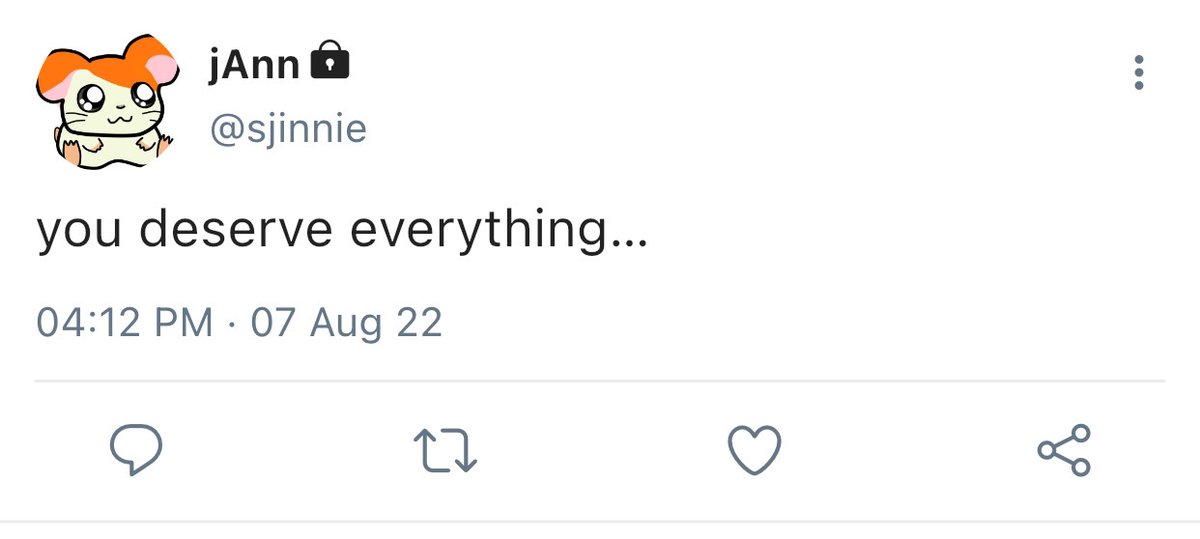Open the three-dot more options menu
Viewport: 1200px width, 539px height.
tap(1138, 73)
